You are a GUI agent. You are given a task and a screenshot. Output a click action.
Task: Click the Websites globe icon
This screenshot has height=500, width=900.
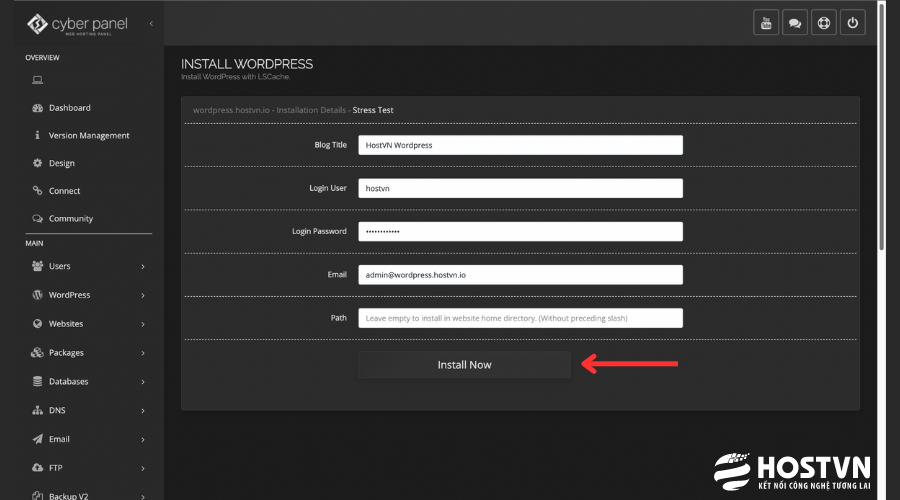pyautogui.click(x=37, y=324)
